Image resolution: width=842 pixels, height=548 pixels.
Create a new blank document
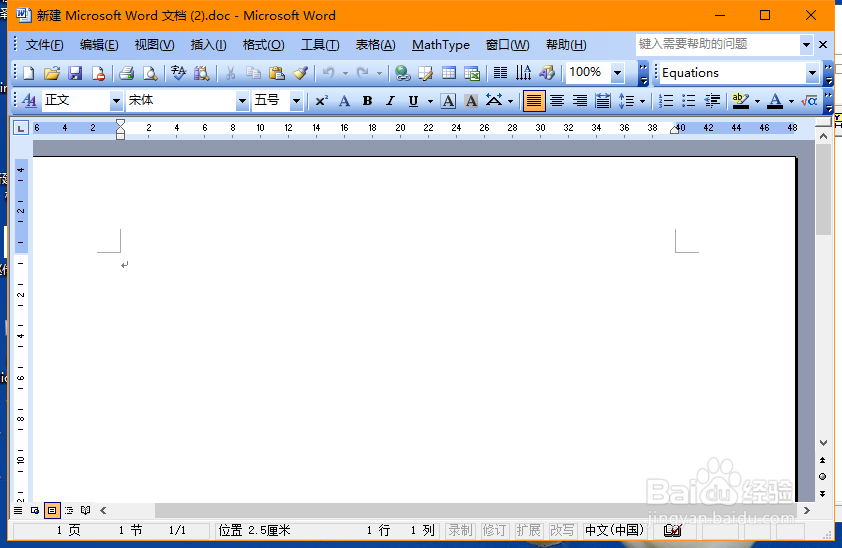(28, 73)
